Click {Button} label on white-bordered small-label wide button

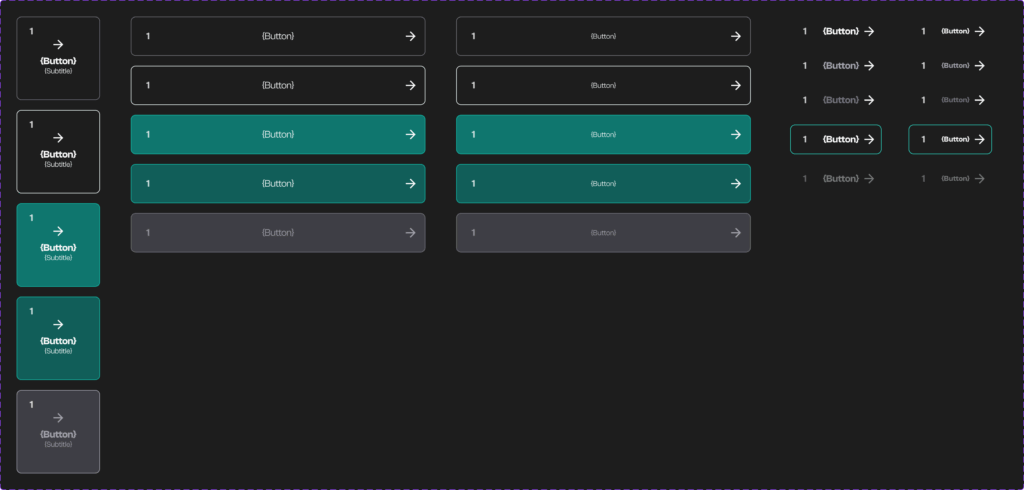(603, 85)
